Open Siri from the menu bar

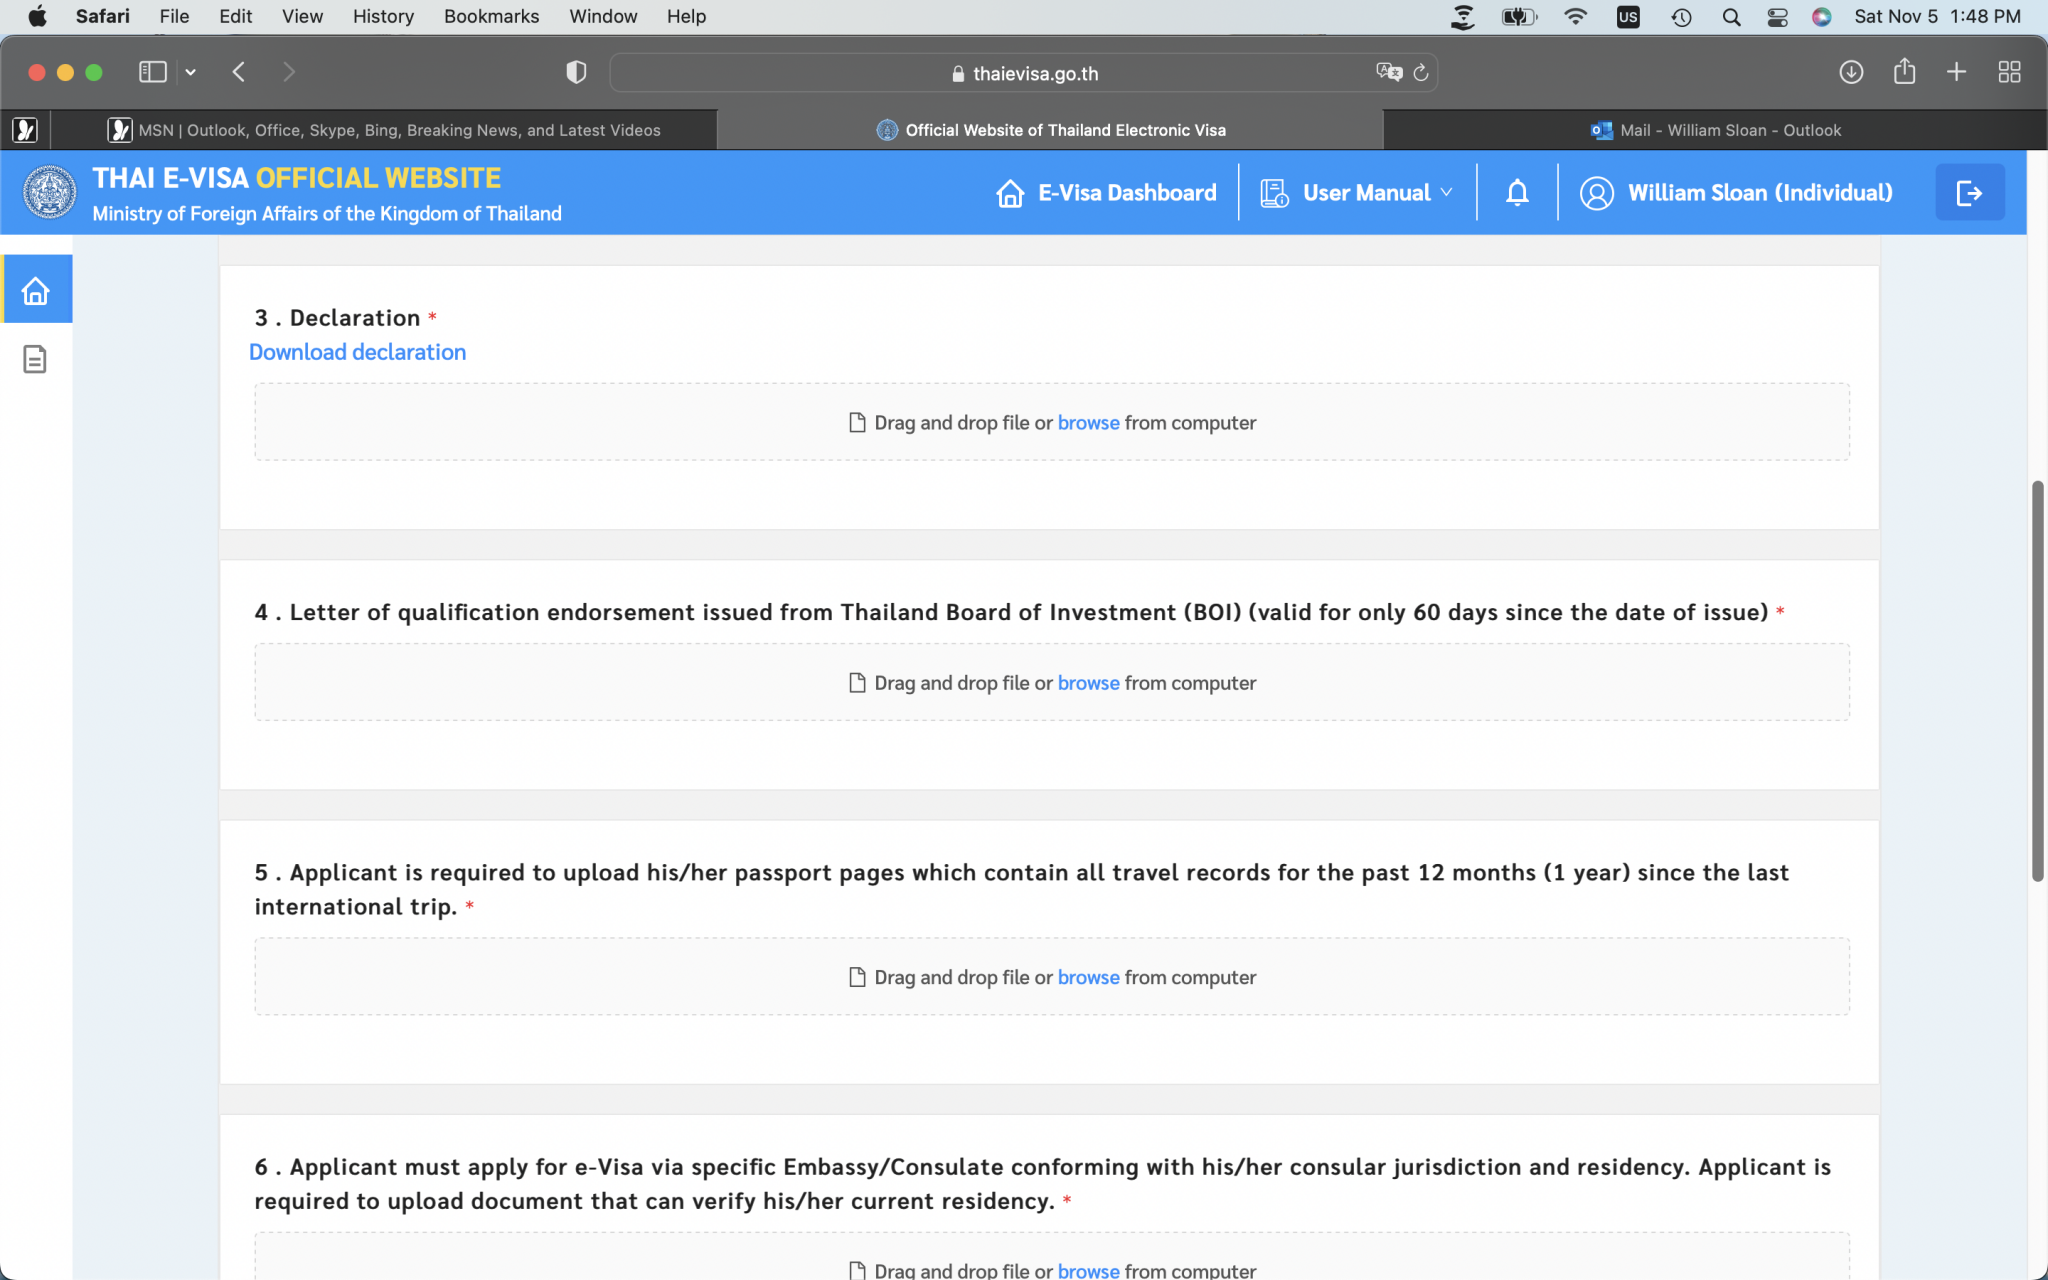(1822, 17)
